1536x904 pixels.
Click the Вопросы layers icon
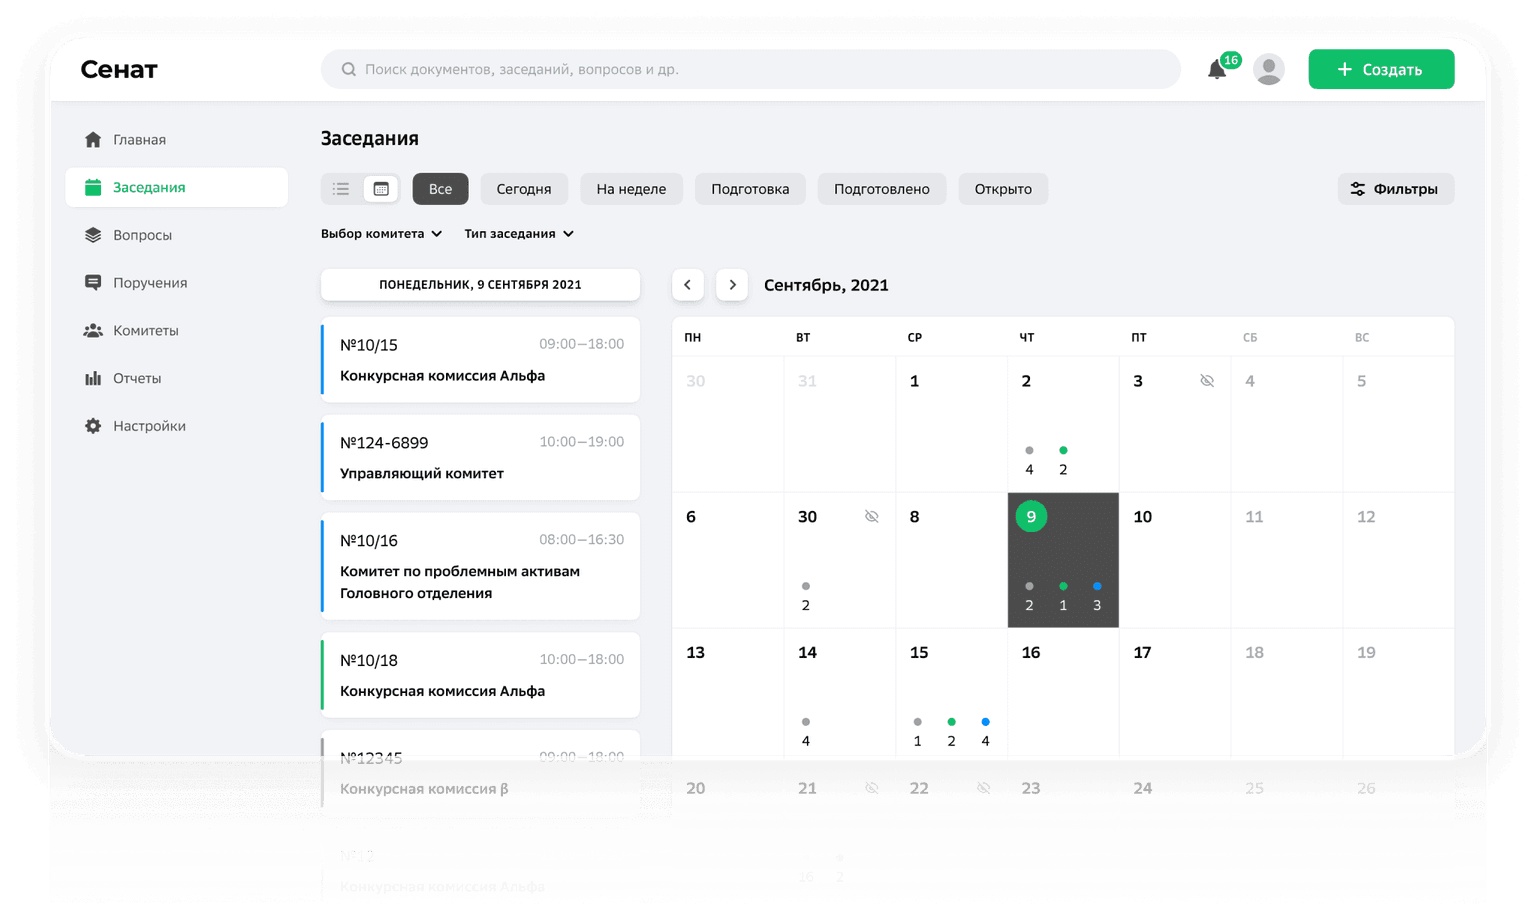(x=93, y=235)
